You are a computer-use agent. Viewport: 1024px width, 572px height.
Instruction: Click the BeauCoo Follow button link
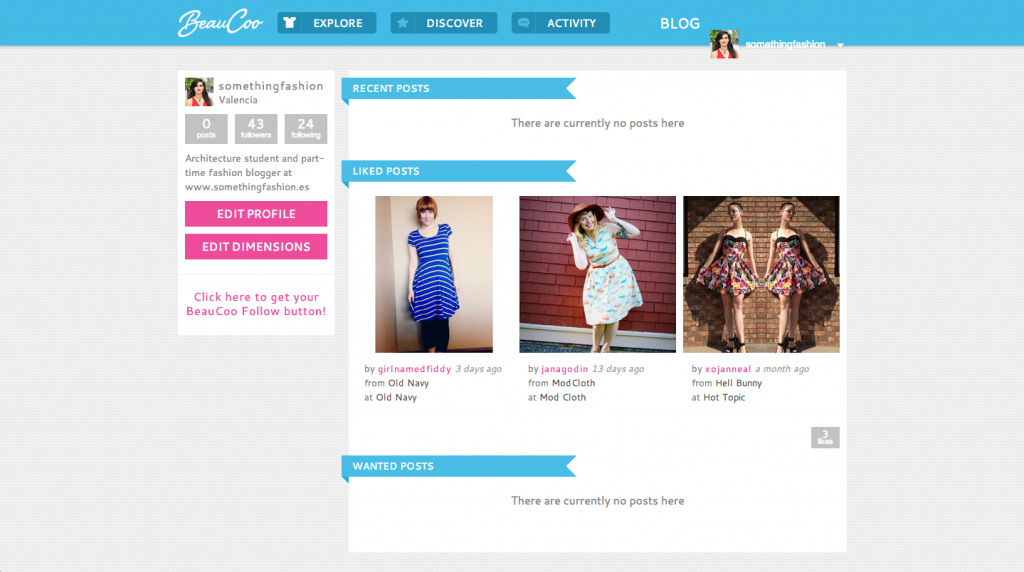point(256,304)
